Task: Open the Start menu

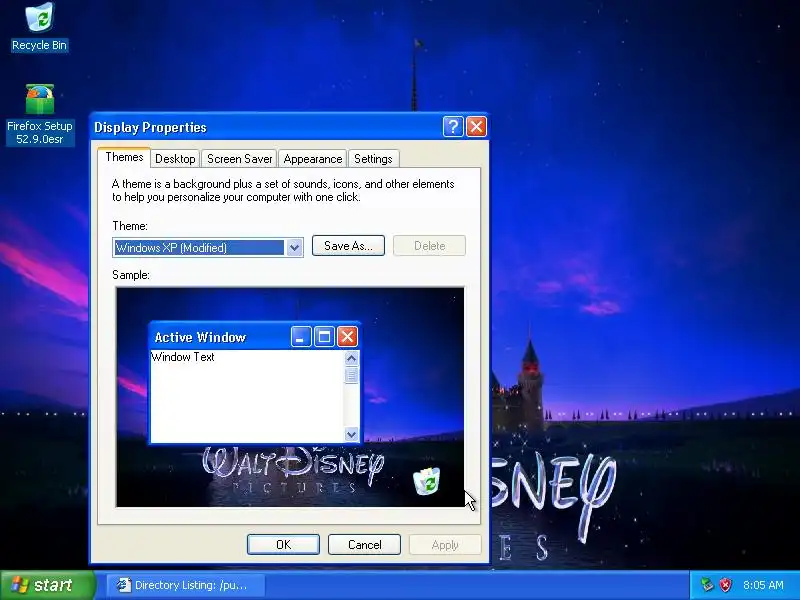Action: click(47, 585)
